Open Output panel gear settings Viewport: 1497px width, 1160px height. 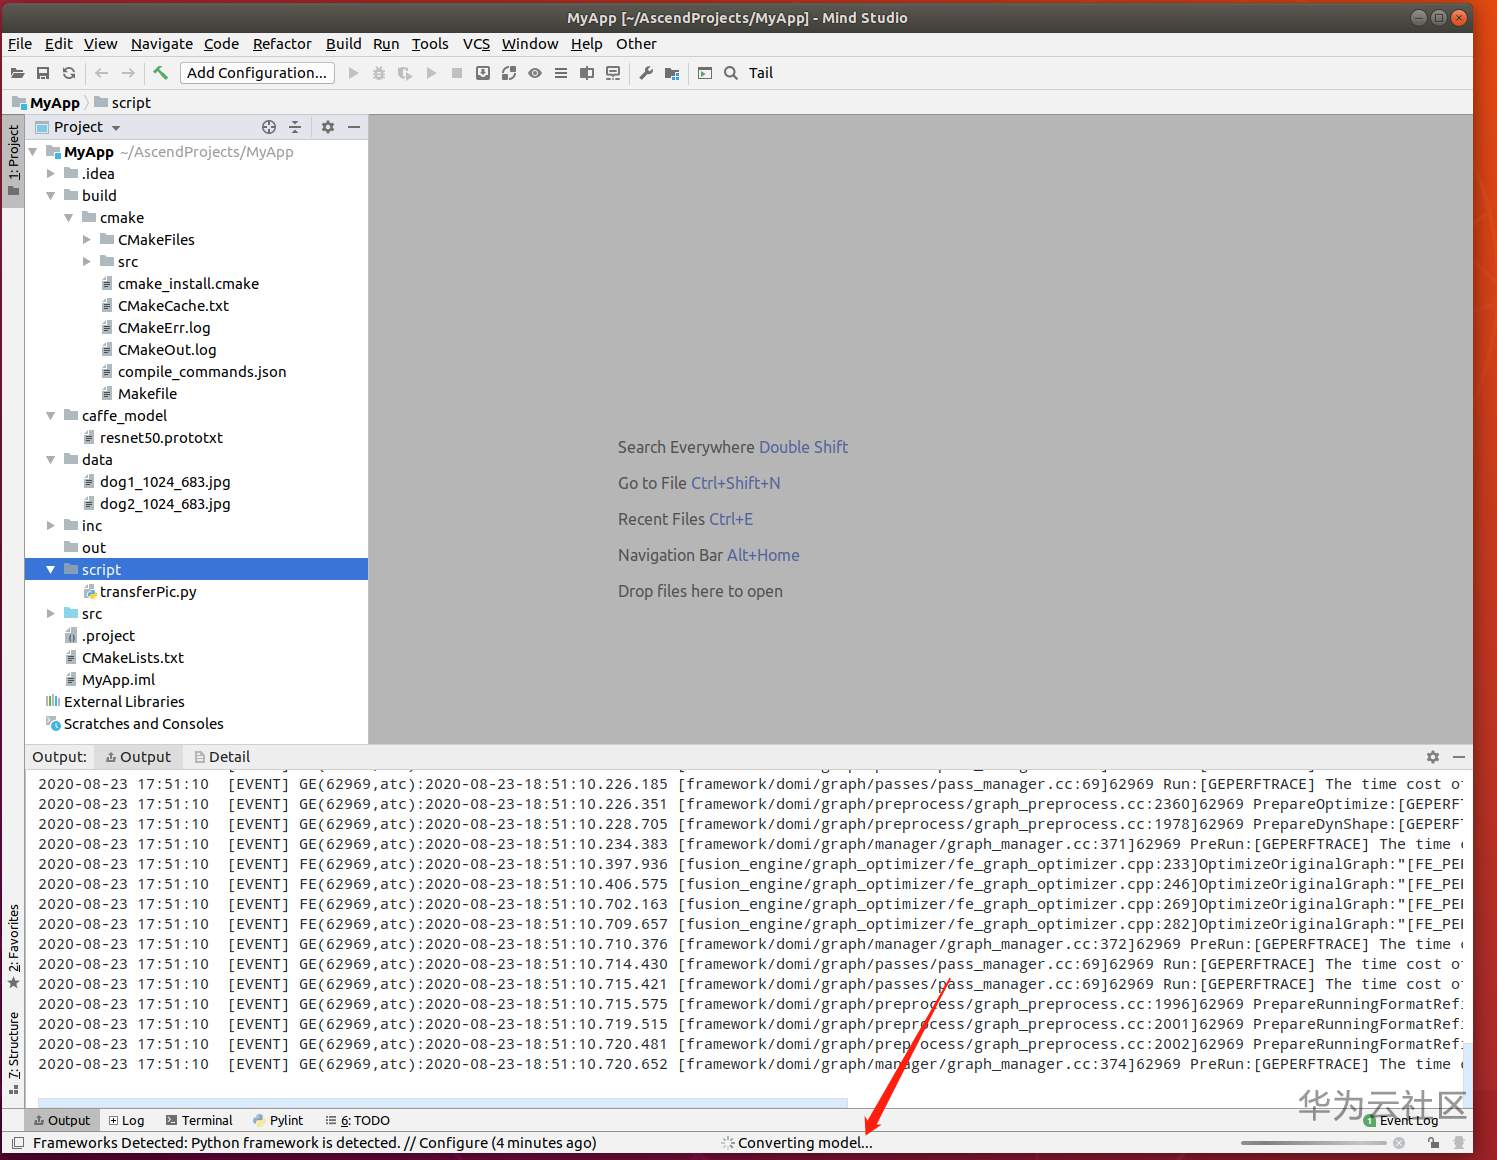[1433, 757]
